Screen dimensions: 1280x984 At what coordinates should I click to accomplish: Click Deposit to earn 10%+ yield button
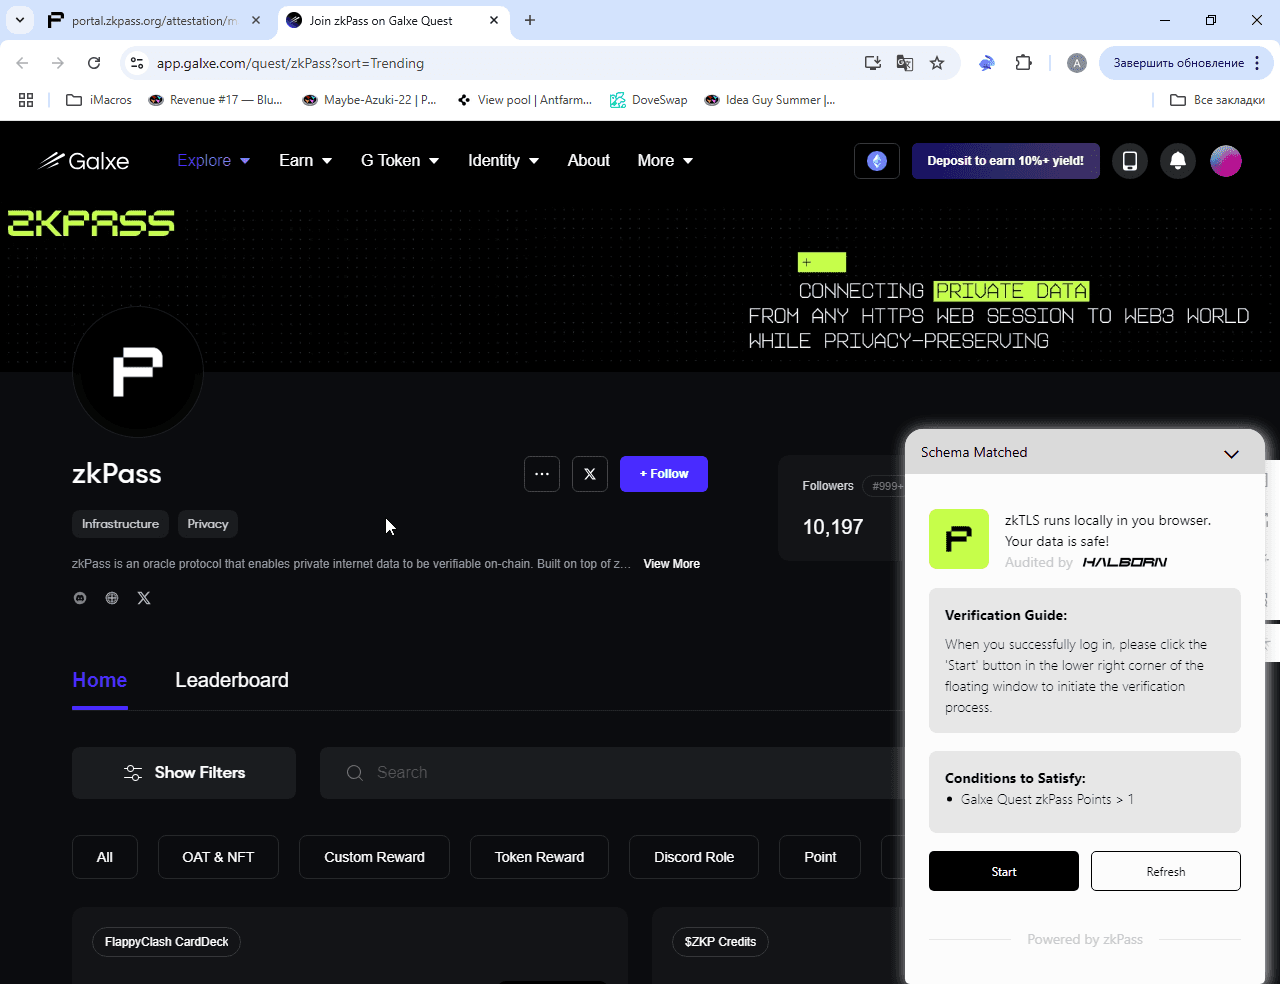pos(1005,161)
